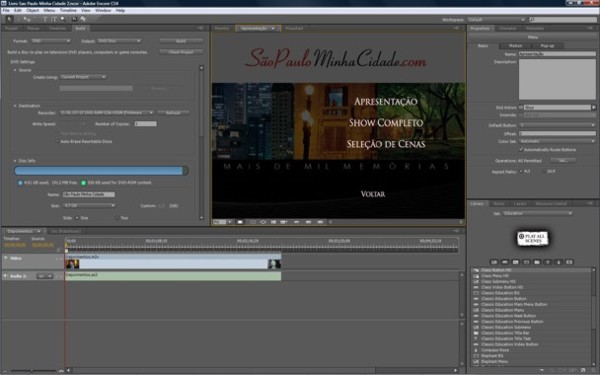Select the 16:9 aspect ratio radio
This screenshot has height=375, width=600.
[544, 171]
